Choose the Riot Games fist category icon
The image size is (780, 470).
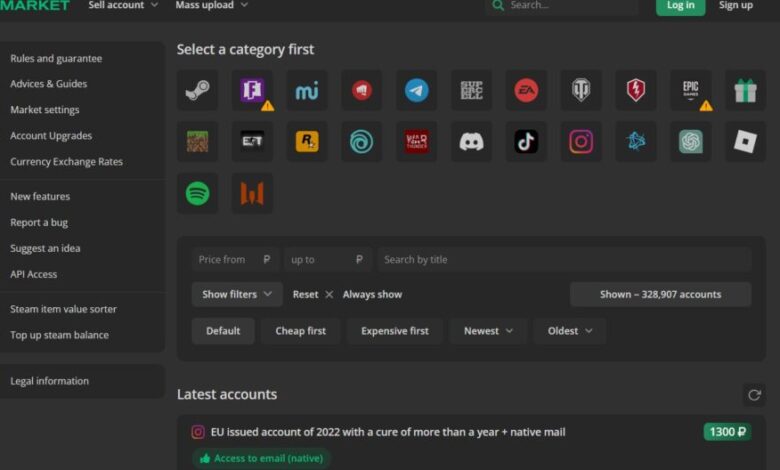(362, 91)
